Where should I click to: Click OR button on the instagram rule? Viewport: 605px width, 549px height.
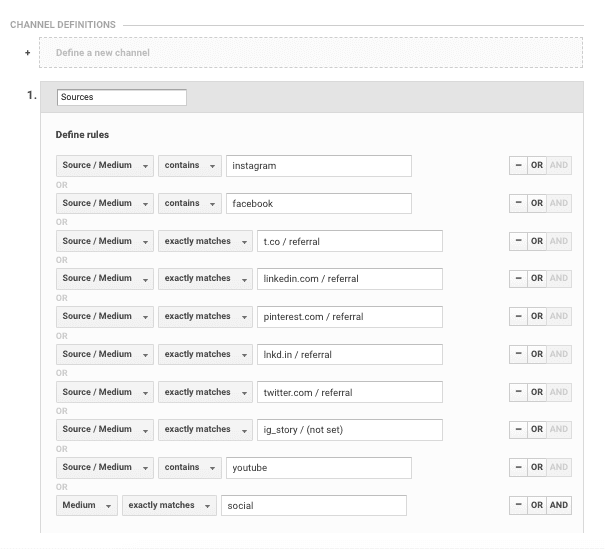click(x=537, y=166)
